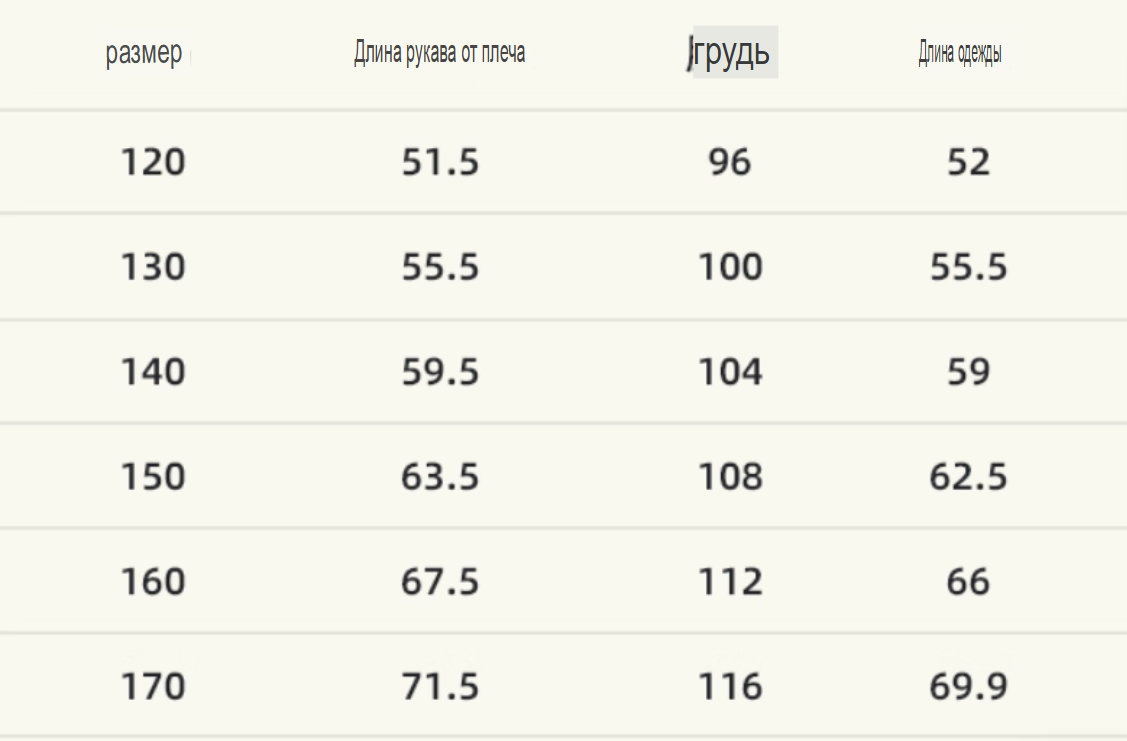
Task: Click the size 120 cell
Action: [x=153, y=162]
